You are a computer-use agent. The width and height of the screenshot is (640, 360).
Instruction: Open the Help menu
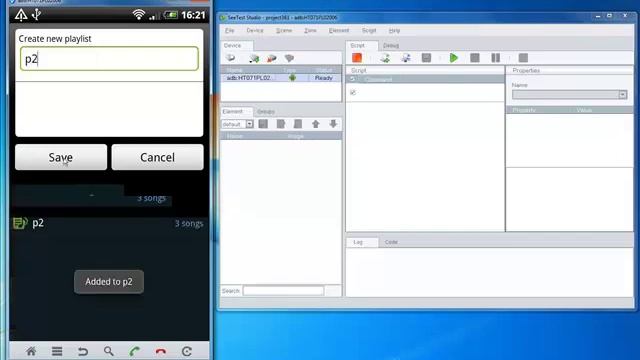click(394, 30)
